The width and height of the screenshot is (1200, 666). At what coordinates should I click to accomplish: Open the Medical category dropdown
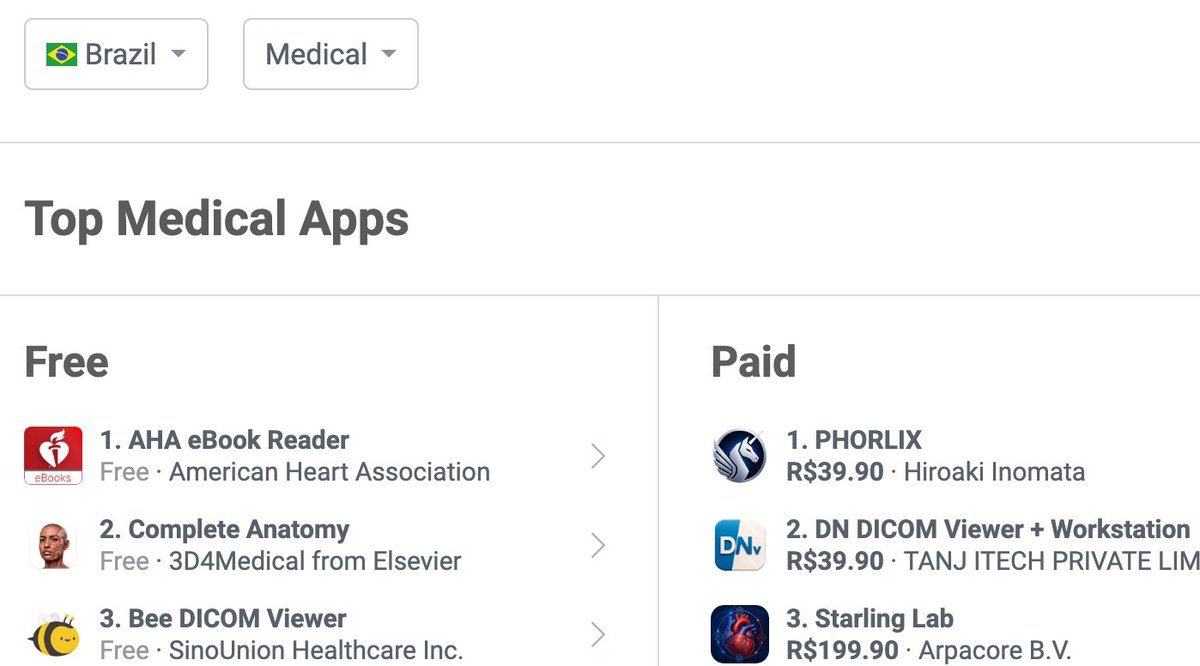[331, 54]
